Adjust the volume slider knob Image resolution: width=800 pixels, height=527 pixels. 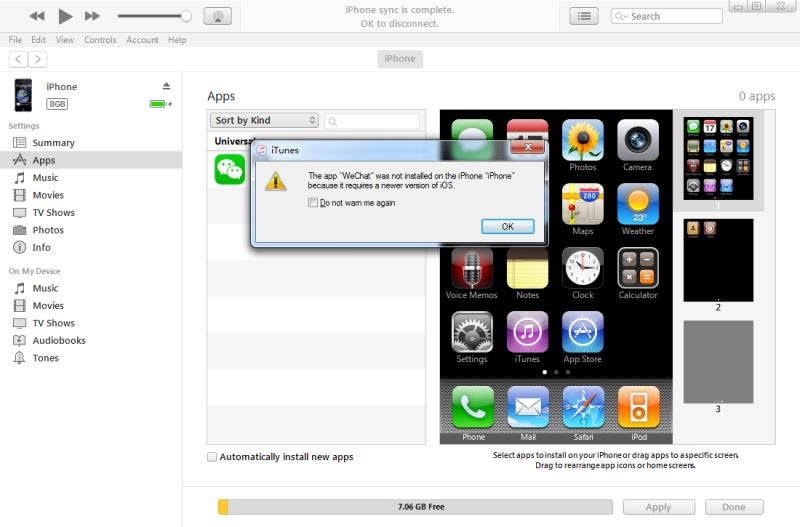click(x=186, y=16)
